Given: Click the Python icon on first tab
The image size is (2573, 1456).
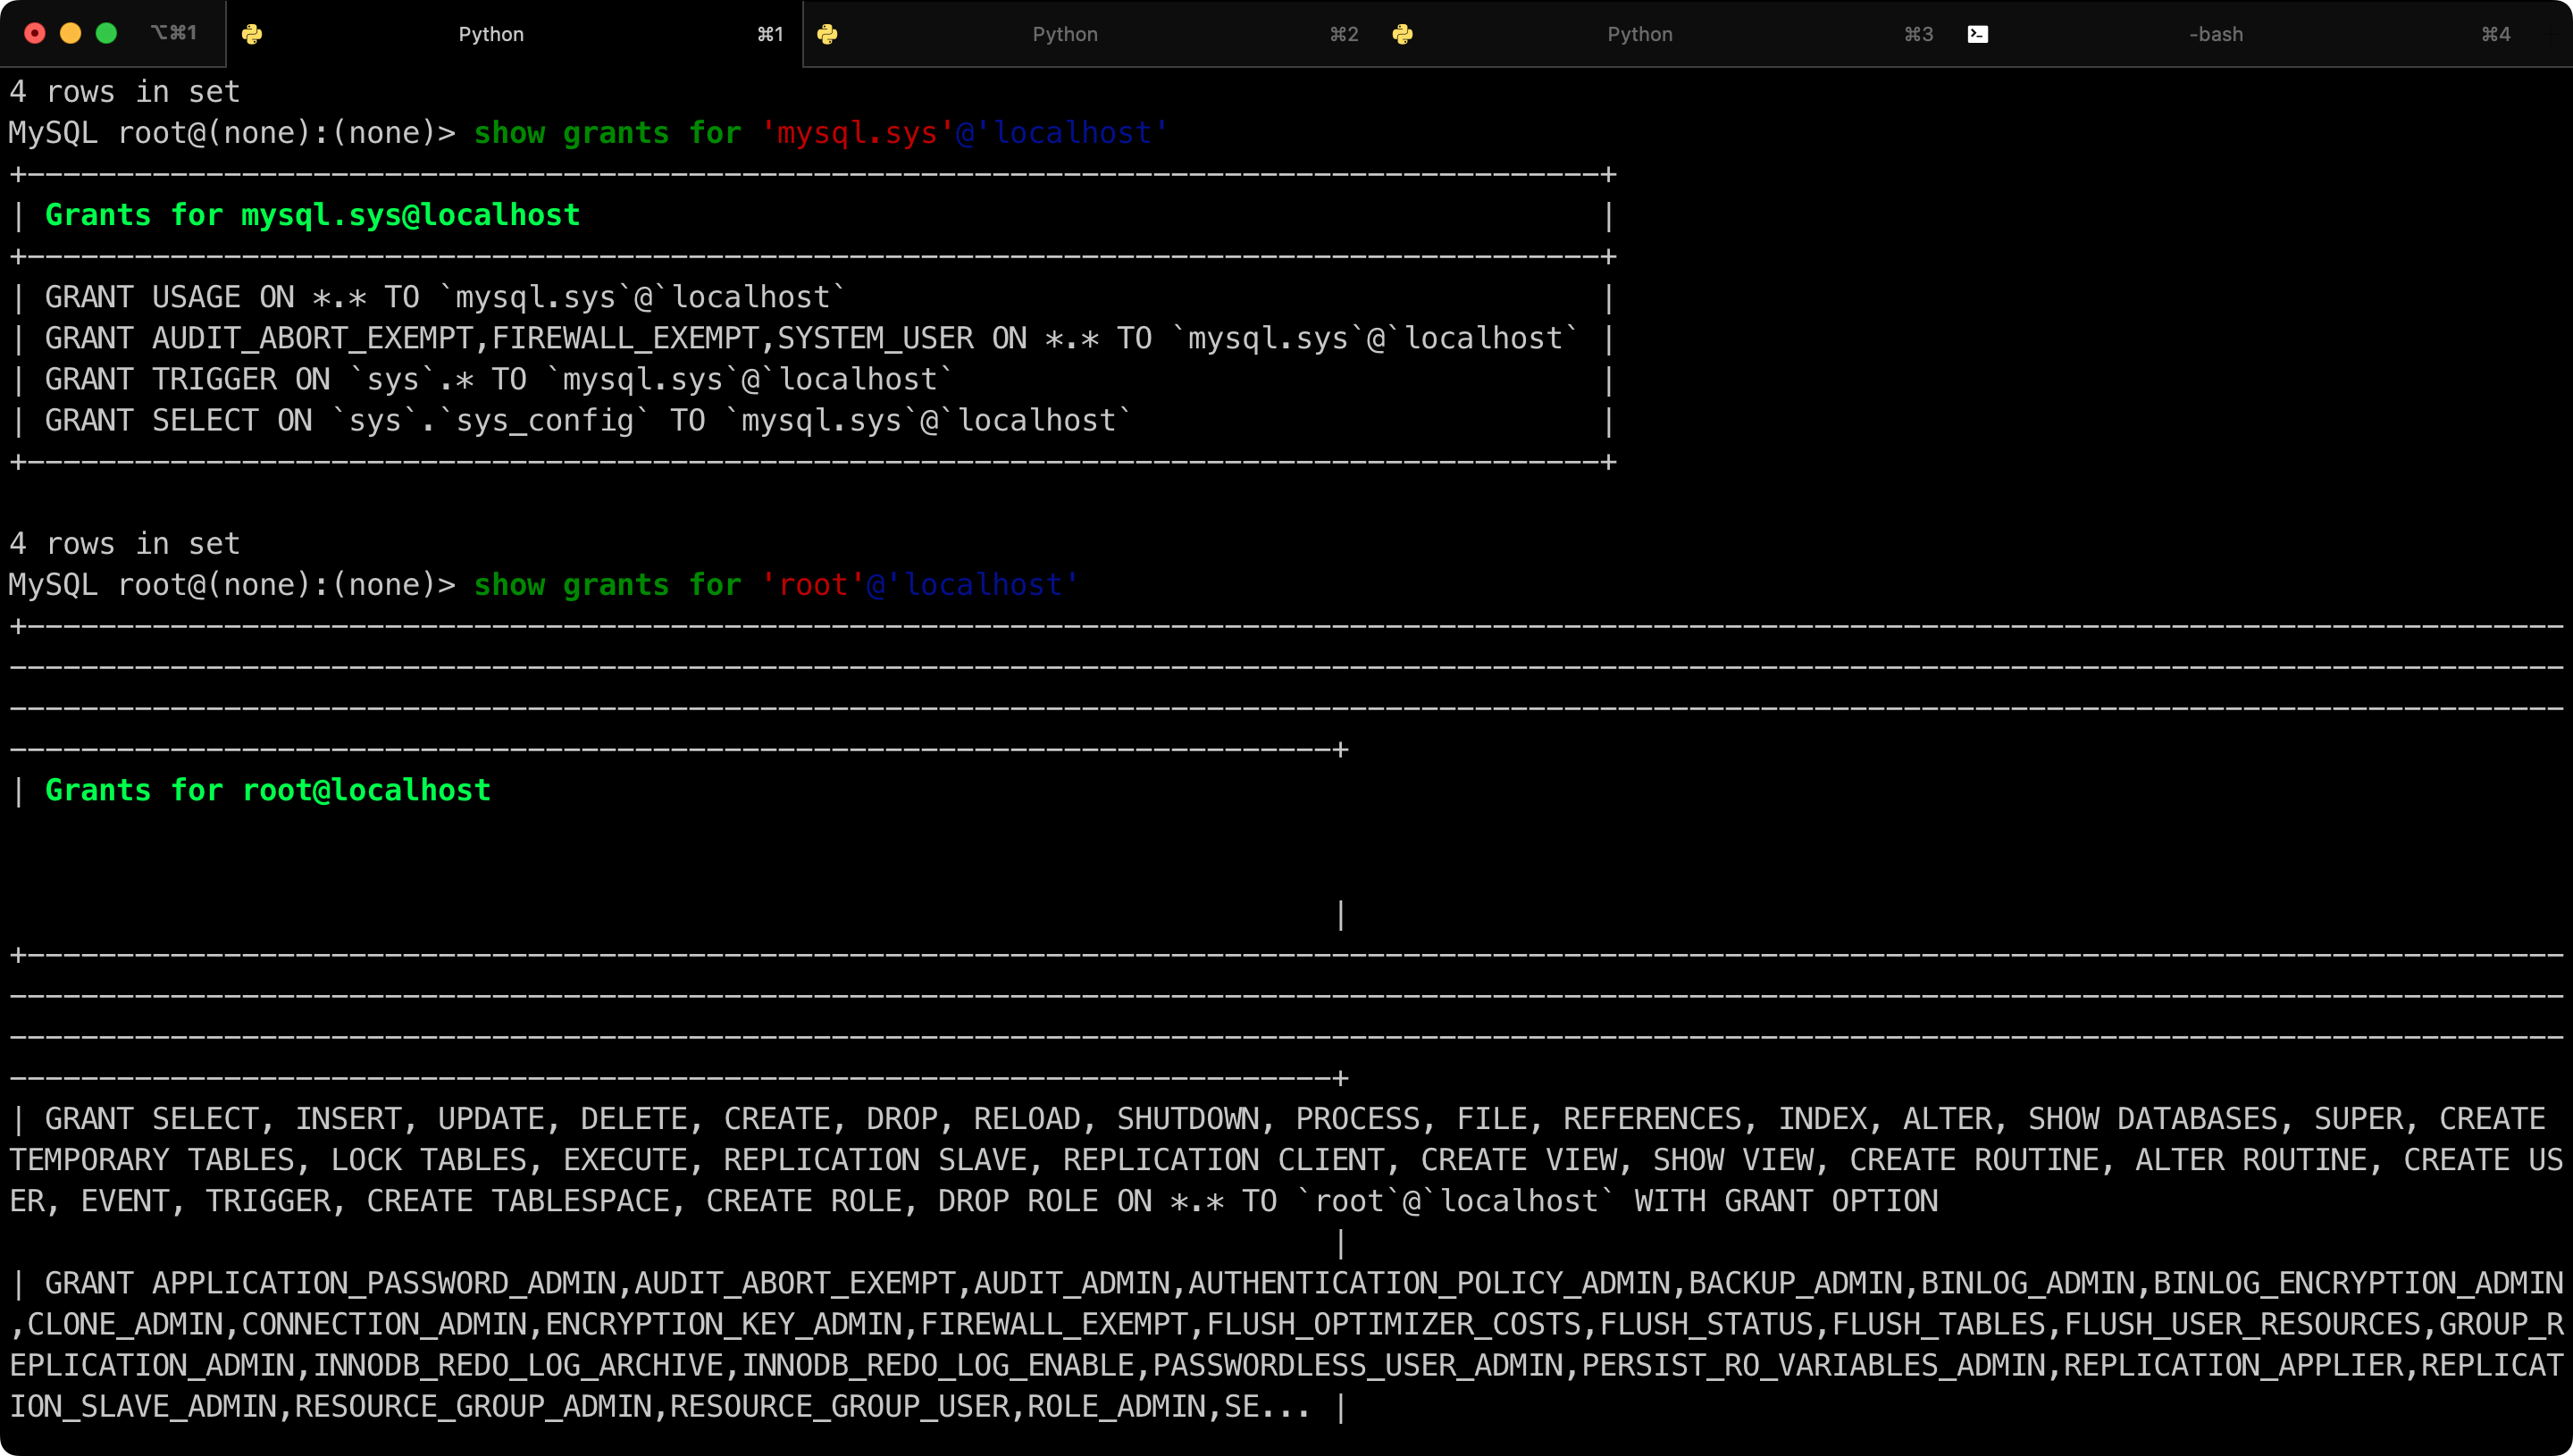Looking at the screenshot, I should pyautogui.click(x=252, y=34).
